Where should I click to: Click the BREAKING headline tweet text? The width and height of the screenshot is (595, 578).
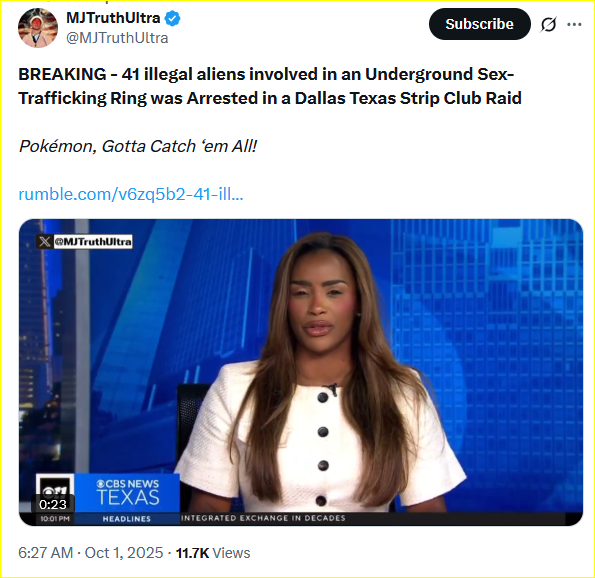pos(270,86)
